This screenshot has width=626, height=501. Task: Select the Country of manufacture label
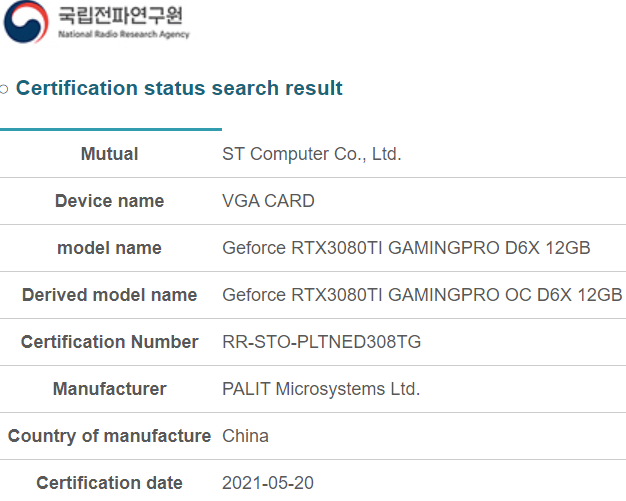[x=109, y=436]
